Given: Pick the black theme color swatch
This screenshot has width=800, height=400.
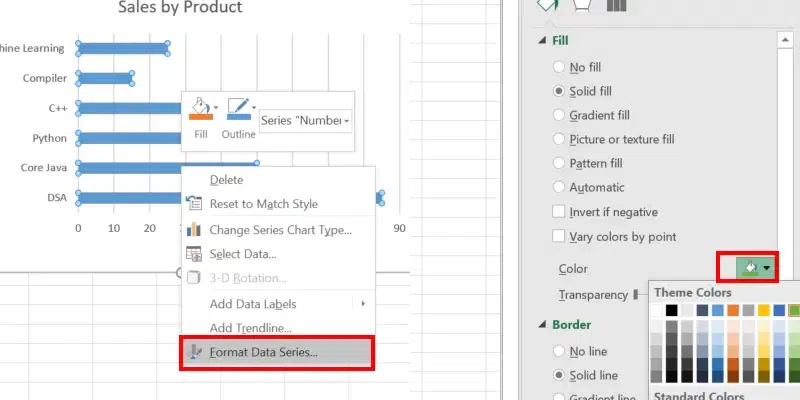Looking at the screenshot, I should click(672, 311).
